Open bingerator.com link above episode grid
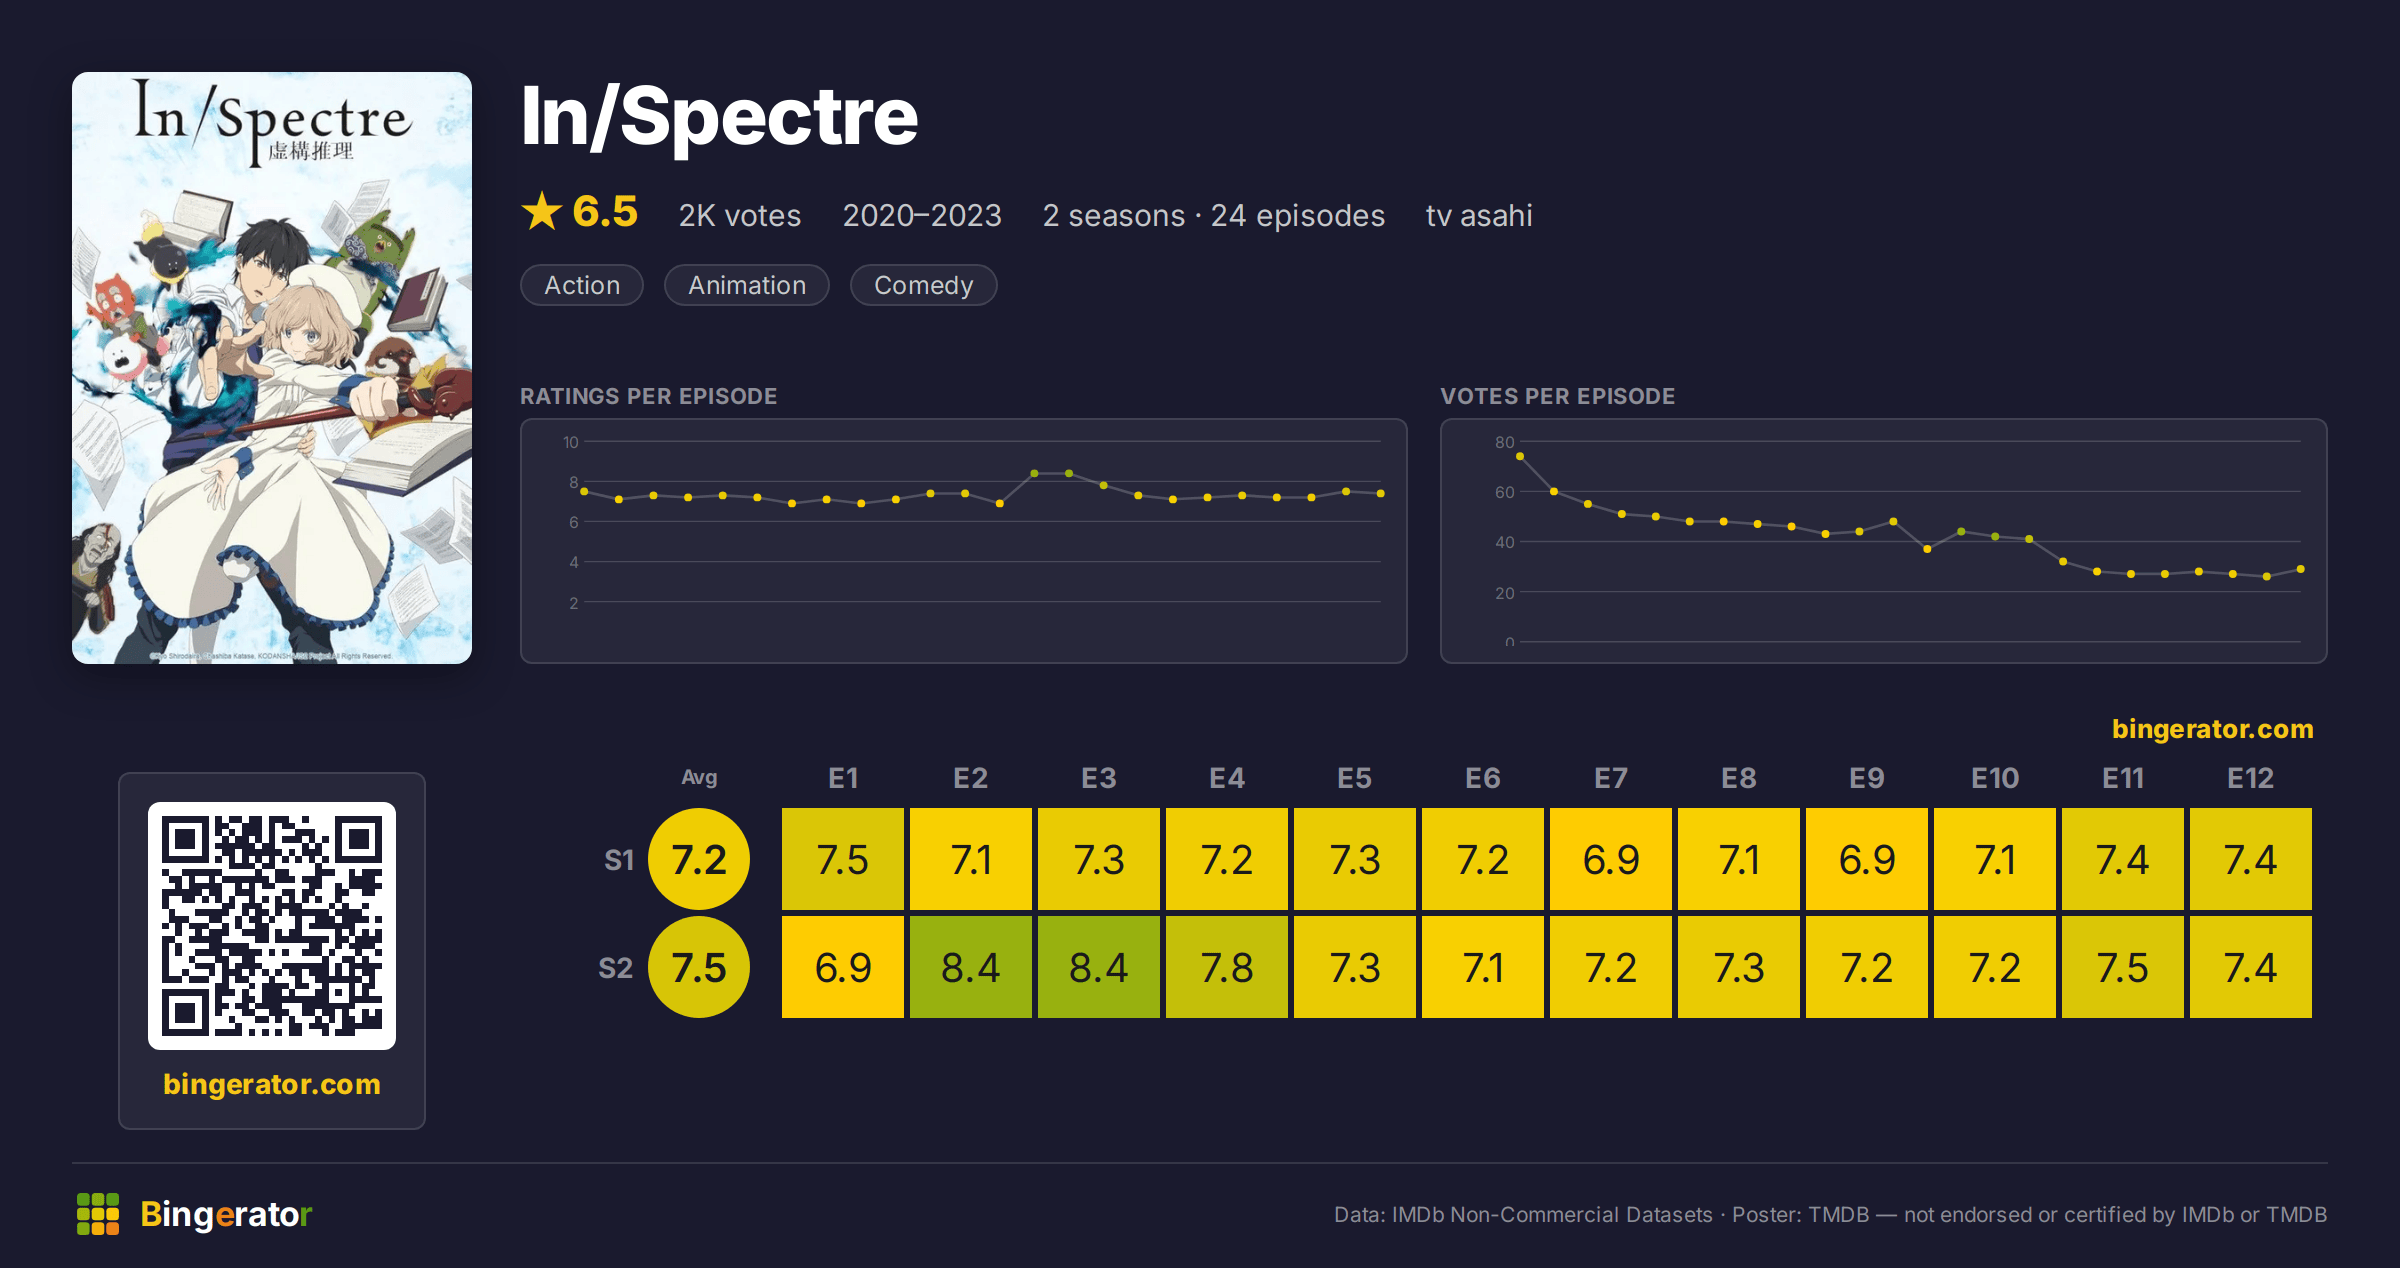The width and height of the screenshot is (2400, 1268). pyautogui.click(x=2212, y=729)
